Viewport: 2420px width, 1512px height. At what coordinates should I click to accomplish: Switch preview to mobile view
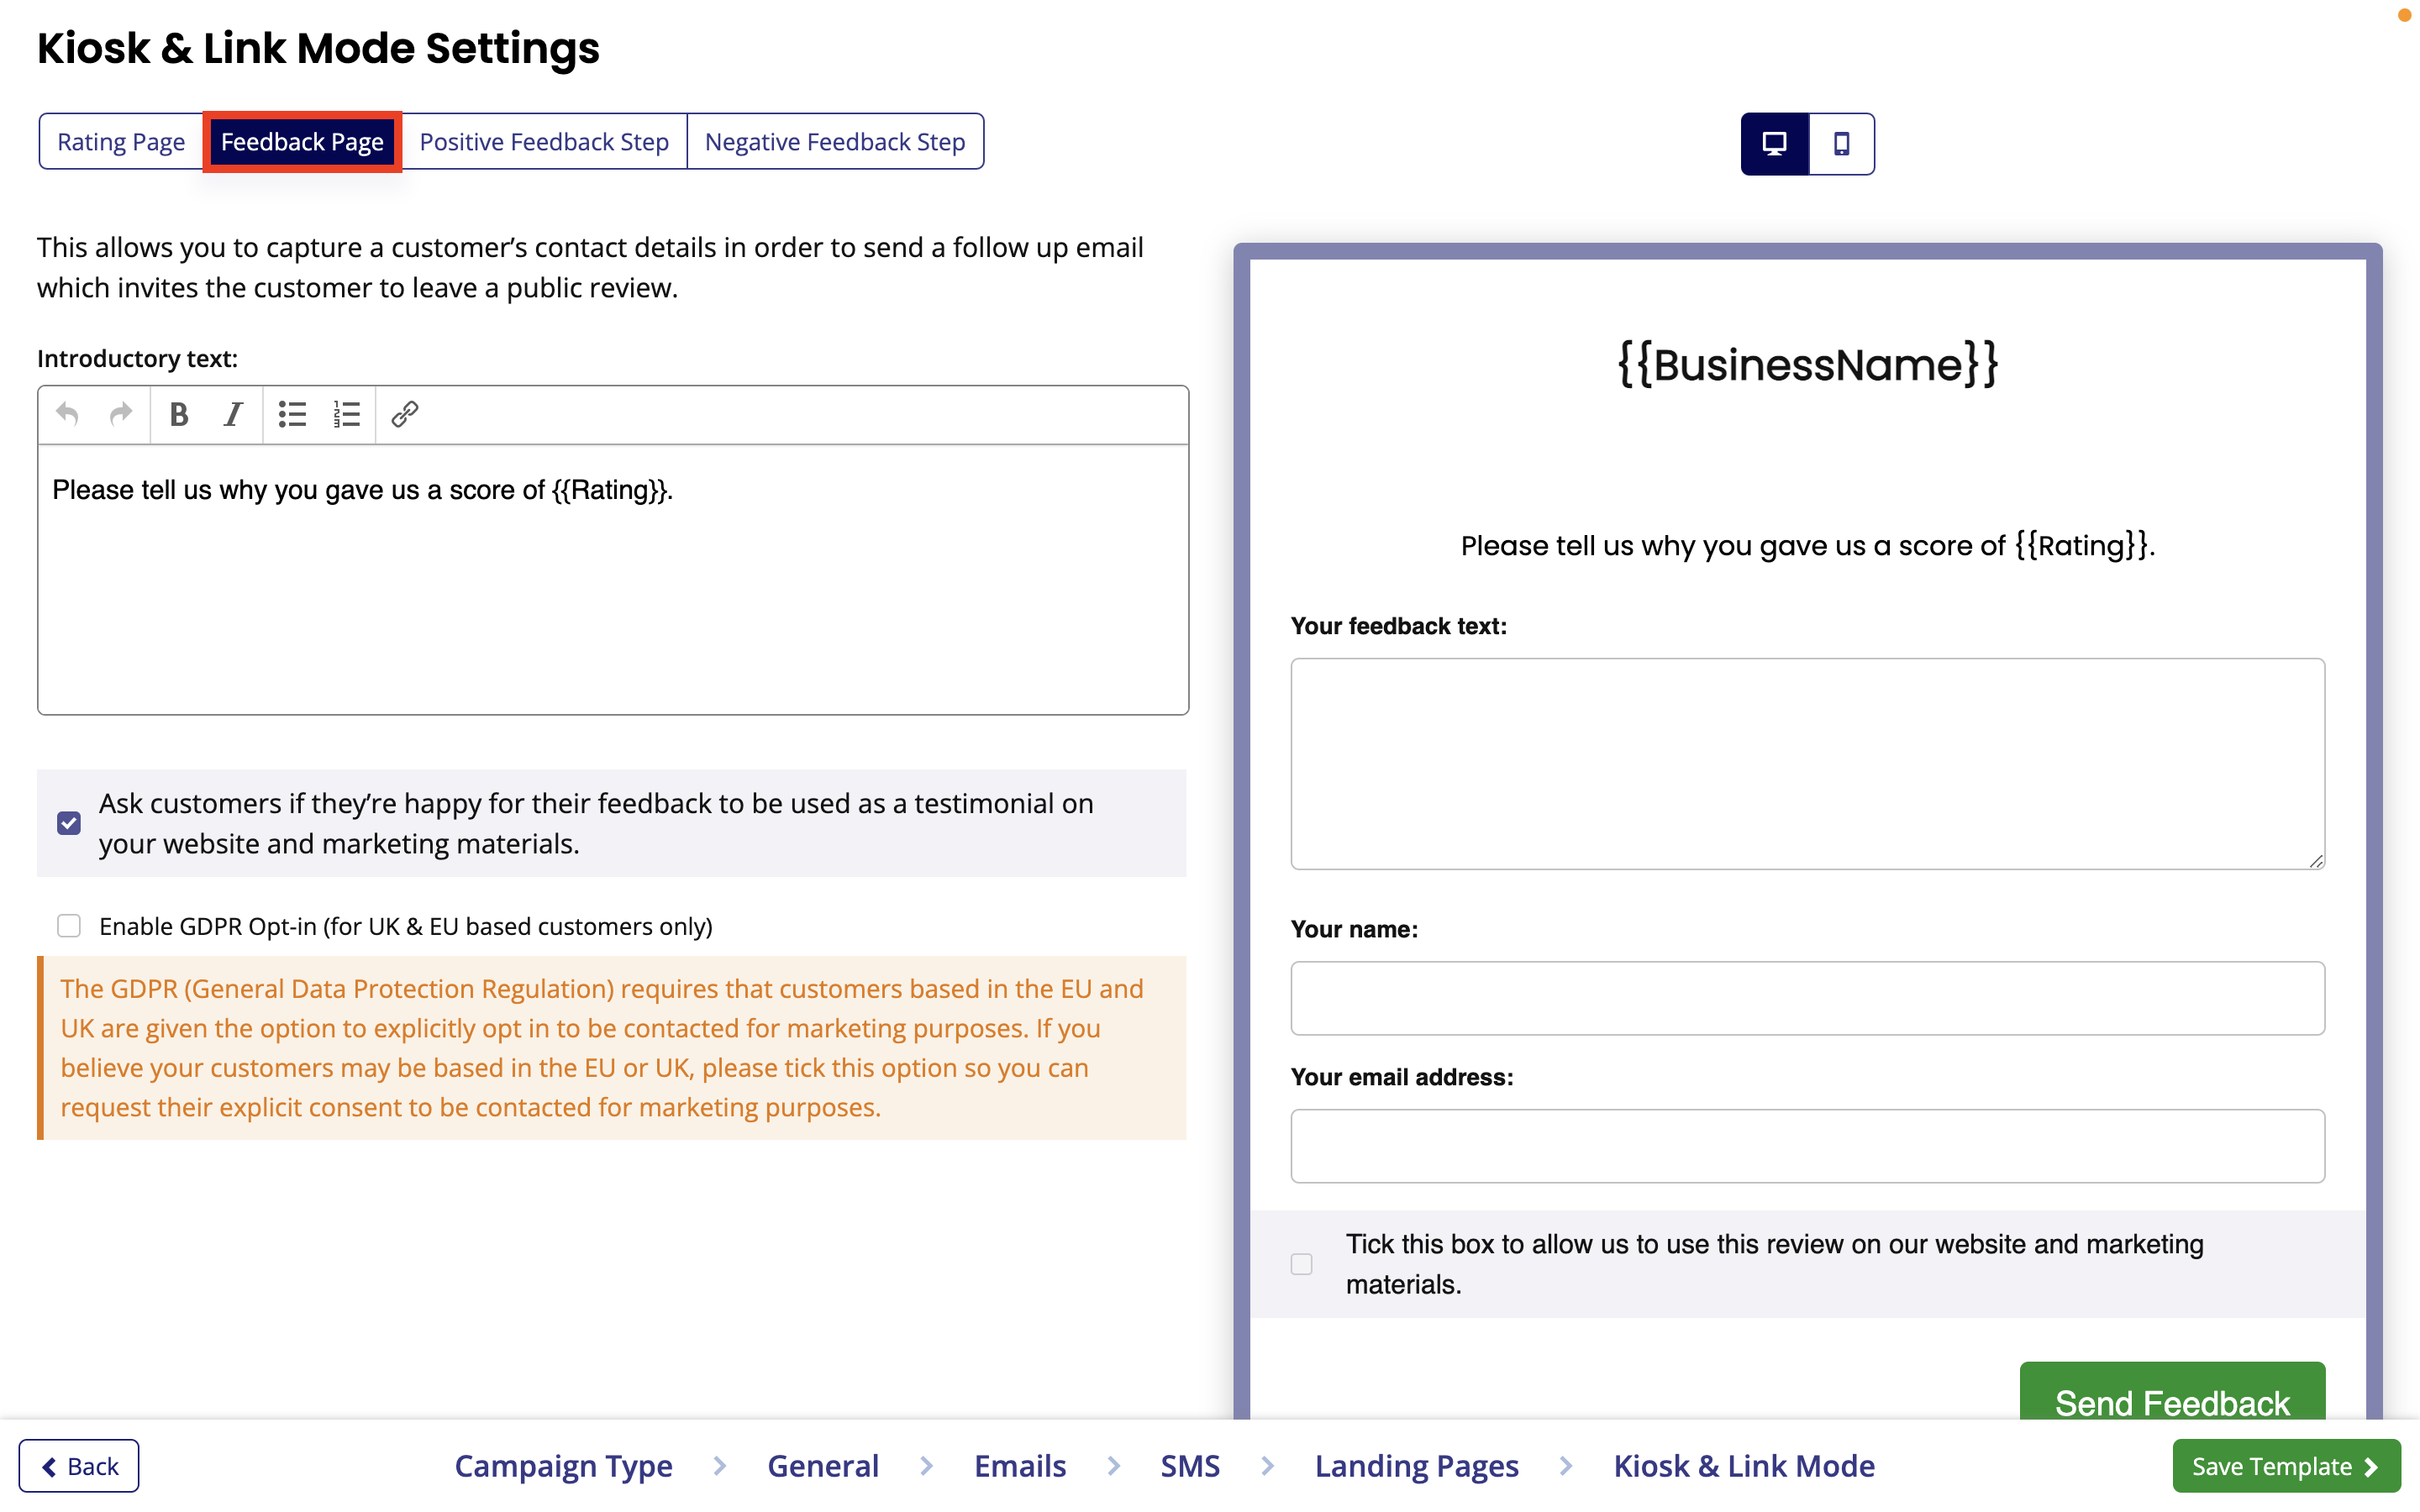[1841, 144]
